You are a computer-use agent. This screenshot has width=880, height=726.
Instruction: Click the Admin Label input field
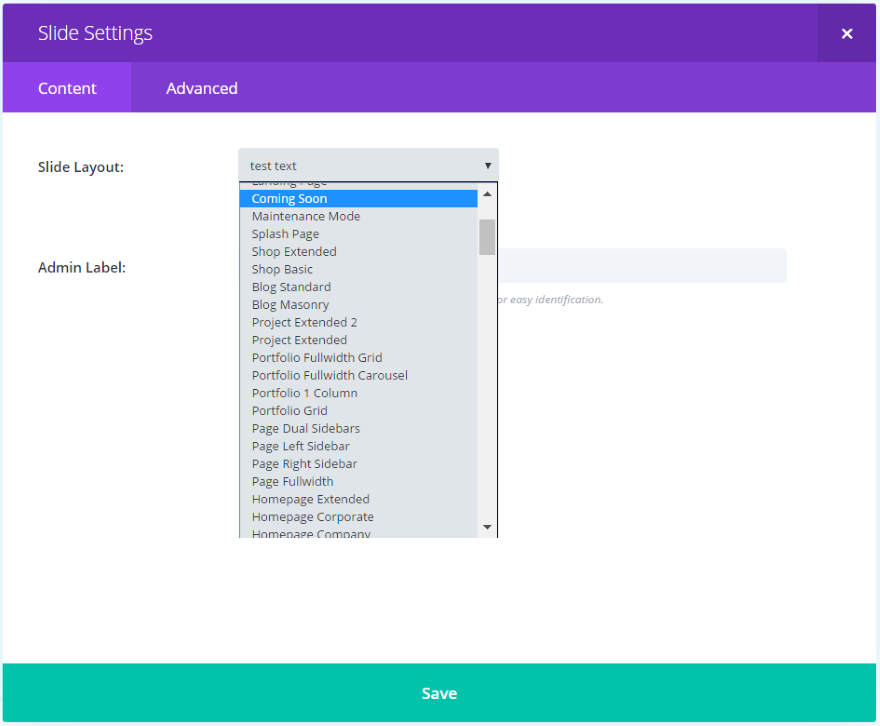[x=640, y=266]
